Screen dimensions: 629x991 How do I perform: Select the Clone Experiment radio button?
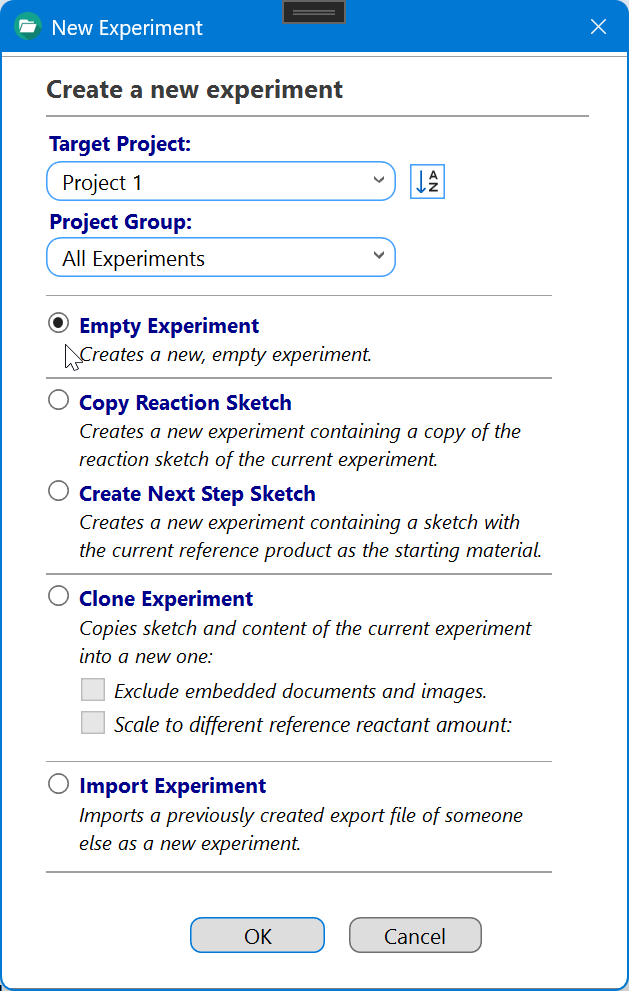tap(59, 597)
